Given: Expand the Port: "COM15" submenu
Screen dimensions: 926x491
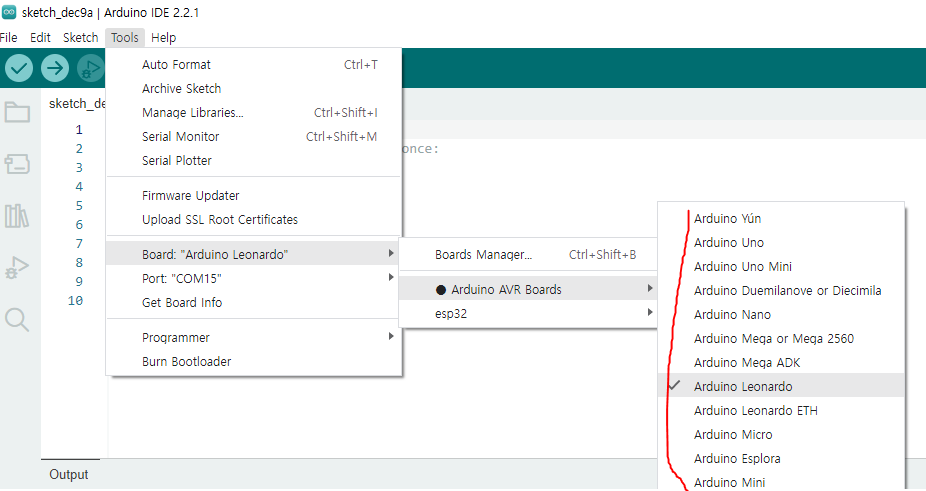Looking at the screenshot, I should (x=254, y=278).
